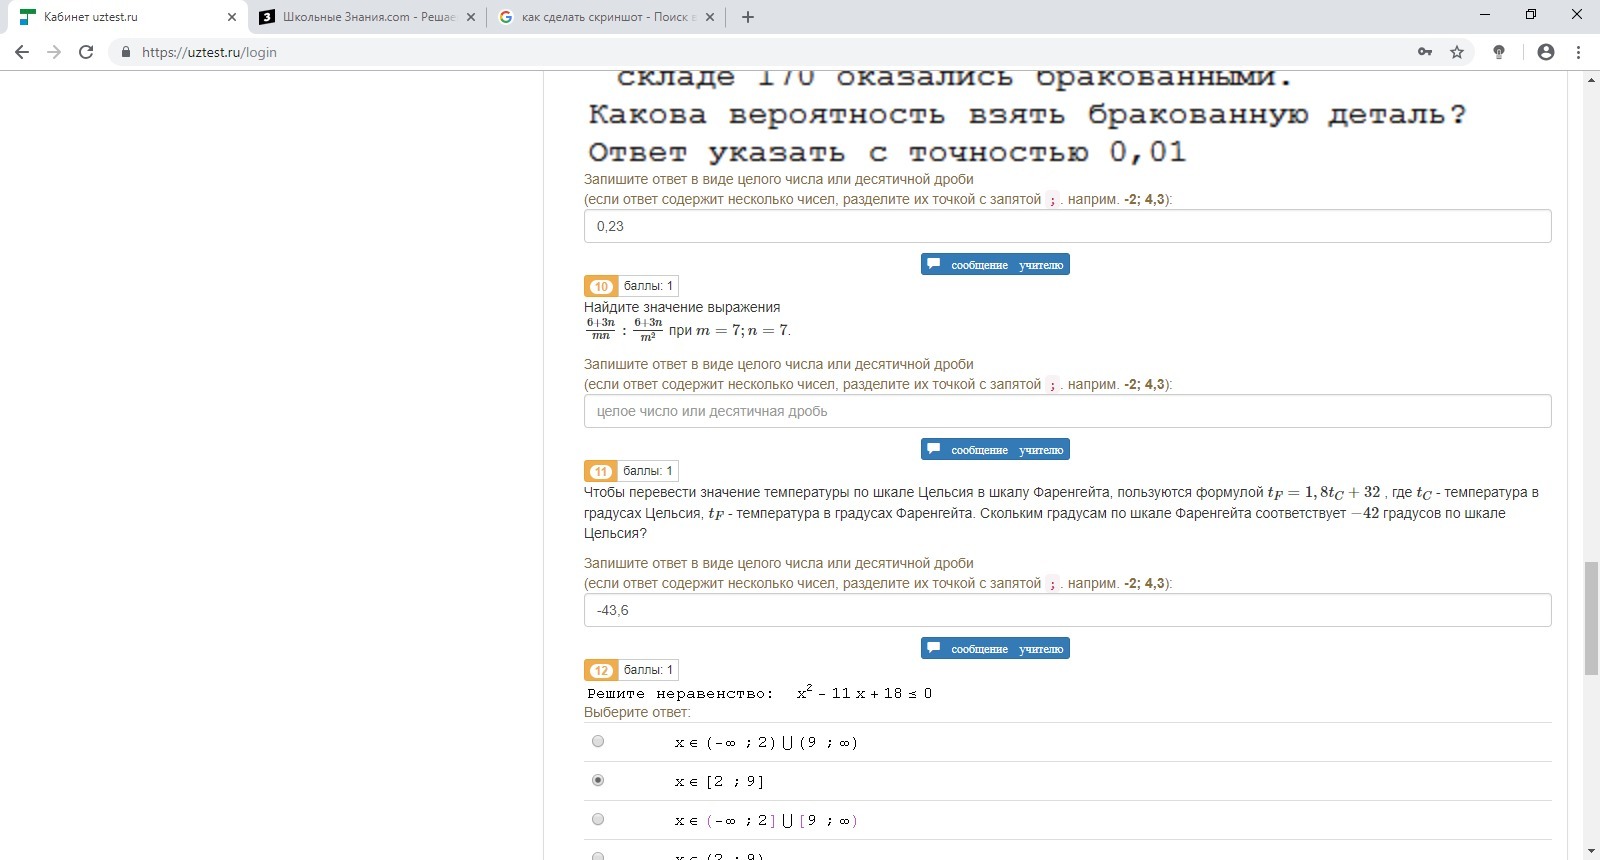This screenshot has width=1600, height=860.
Task: Click the empty answer field for question 10
Action: pyautogui.click(x=1067, y=411)
